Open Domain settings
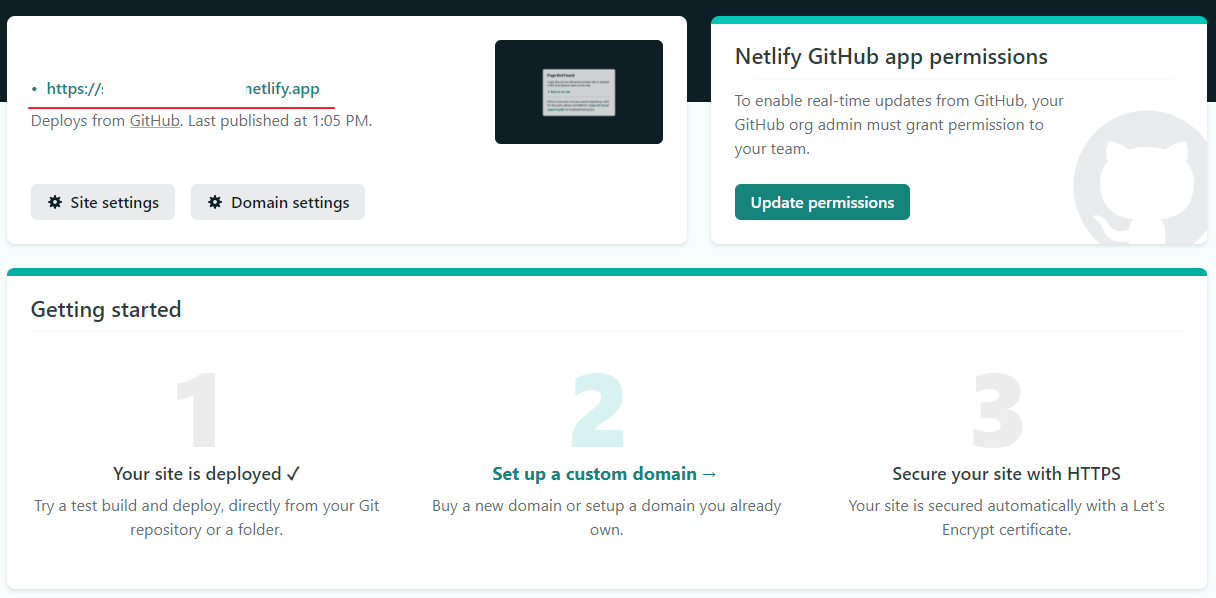Screen dimensions: 1216x598 278,202
